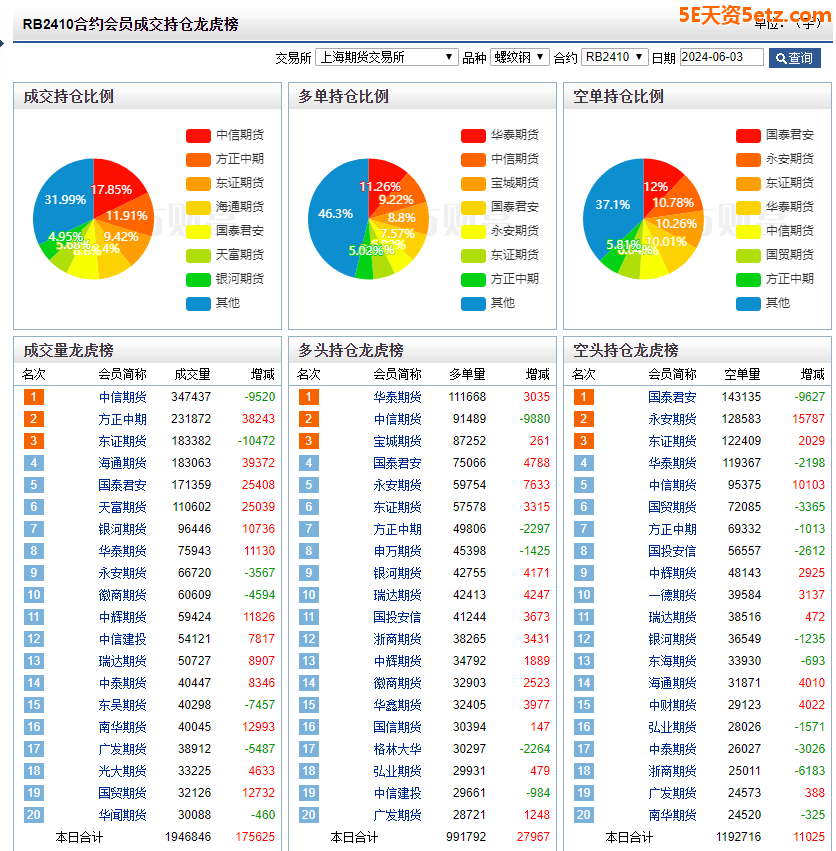Open 格林大华 link in 多头持仓龙虎榜
Viewport: 836px width, 851px height.
(x=397, y=750)
